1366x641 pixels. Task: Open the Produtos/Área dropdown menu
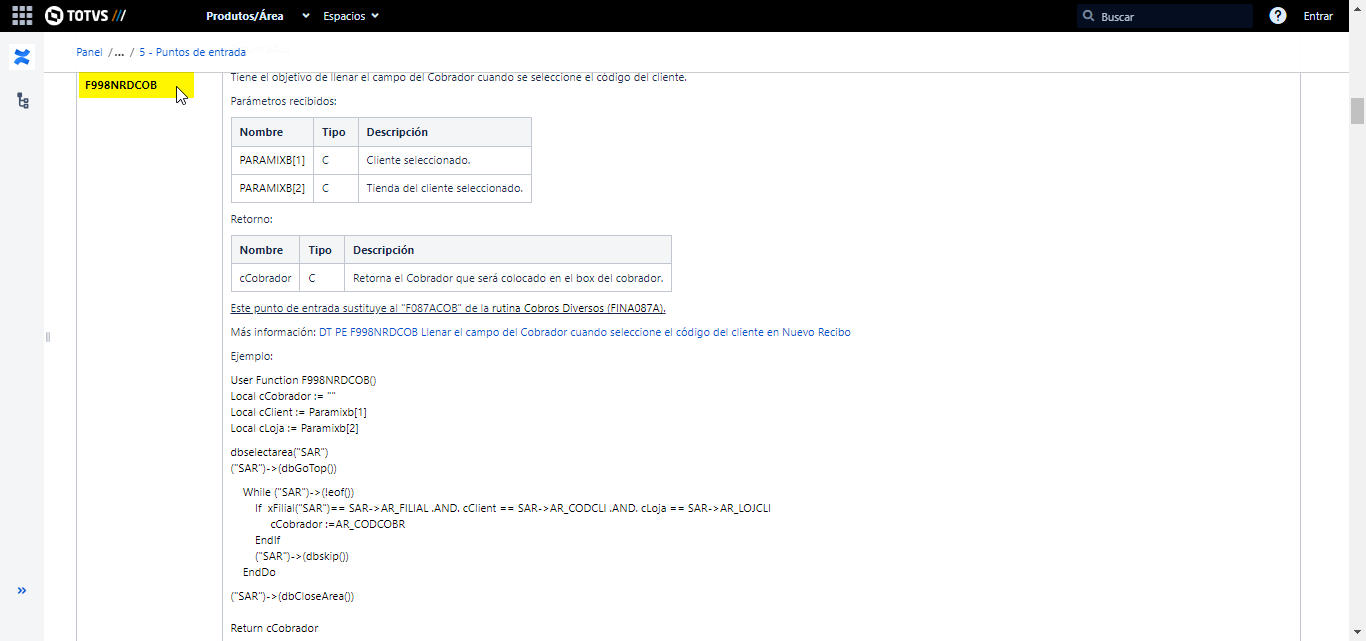pos(258,16)
